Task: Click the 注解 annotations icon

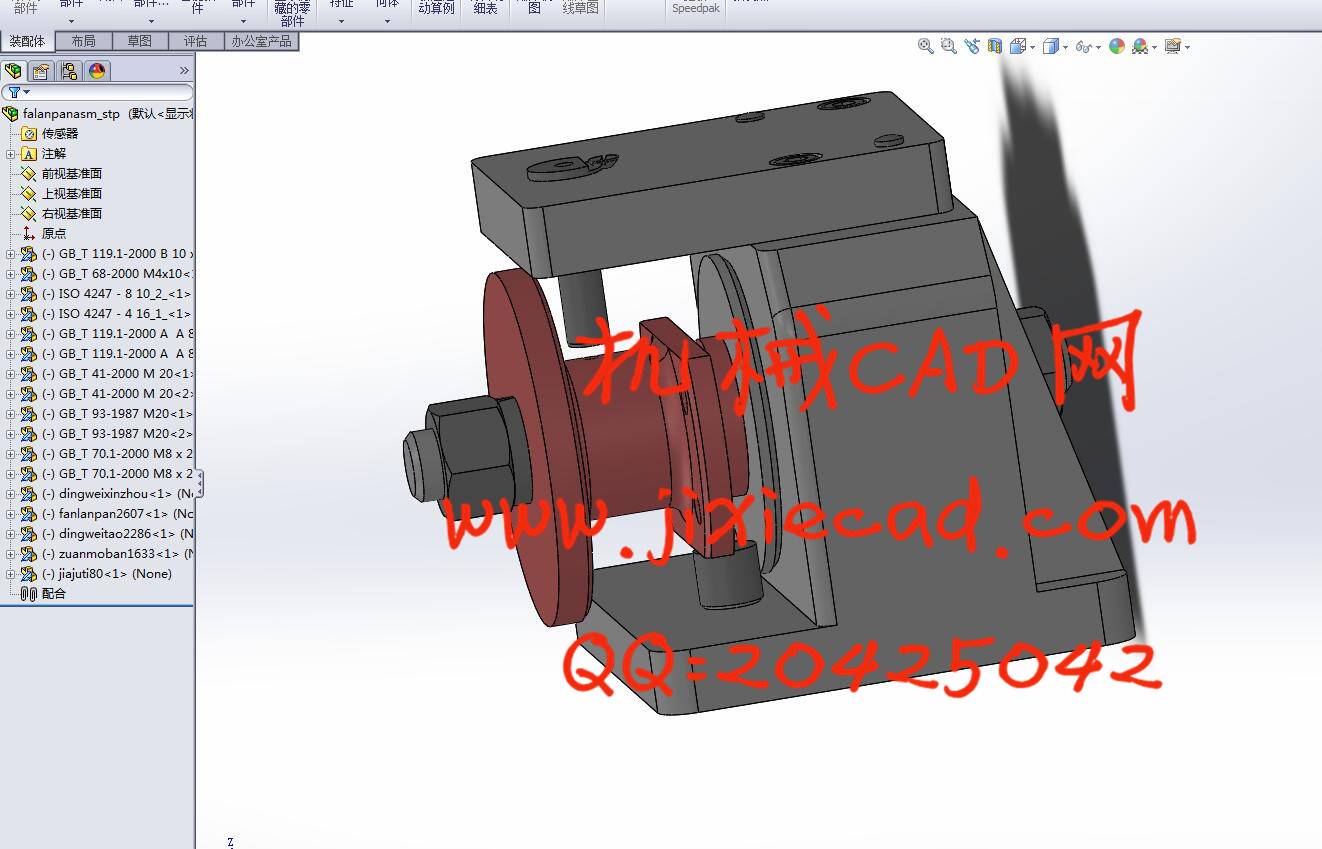Action: pyautogui.click(x=29, y=153)
